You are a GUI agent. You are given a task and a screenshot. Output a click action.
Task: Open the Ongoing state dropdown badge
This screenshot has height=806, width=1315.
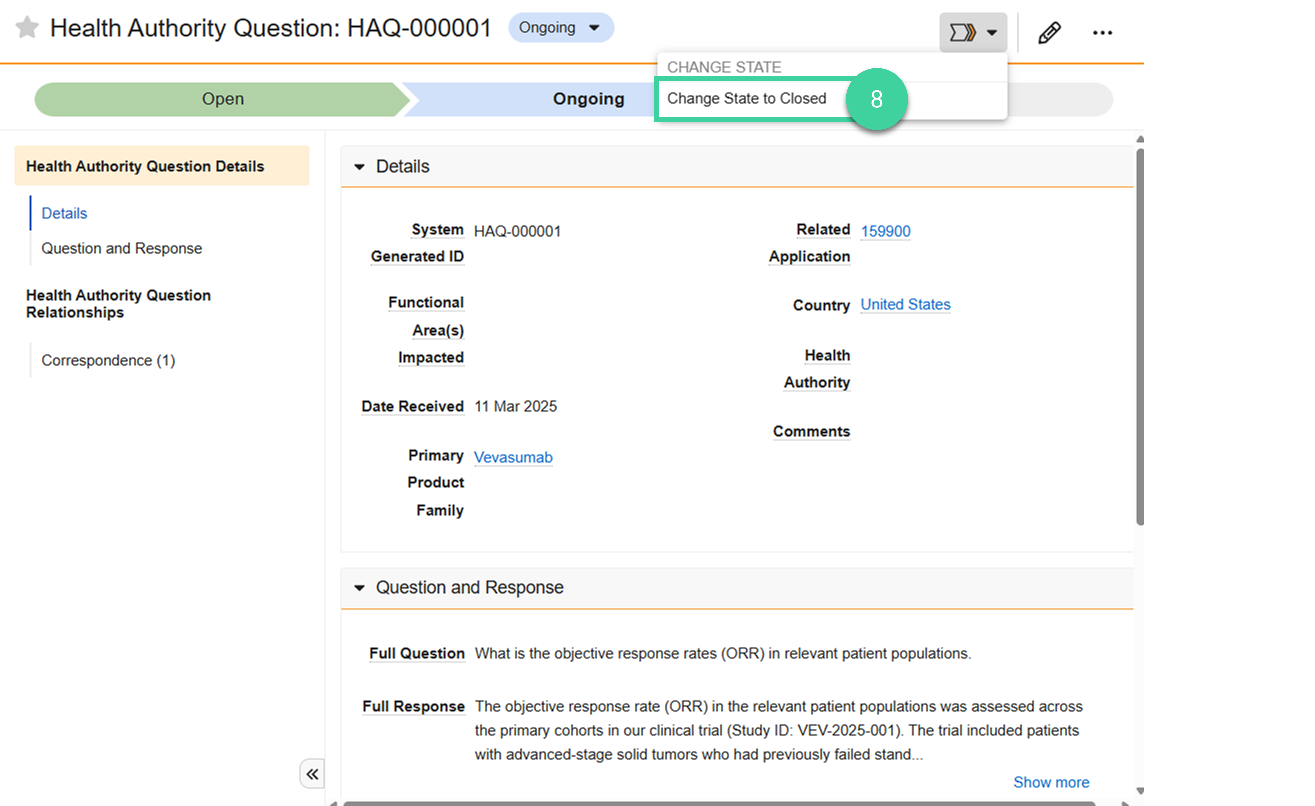coord(561,28)
